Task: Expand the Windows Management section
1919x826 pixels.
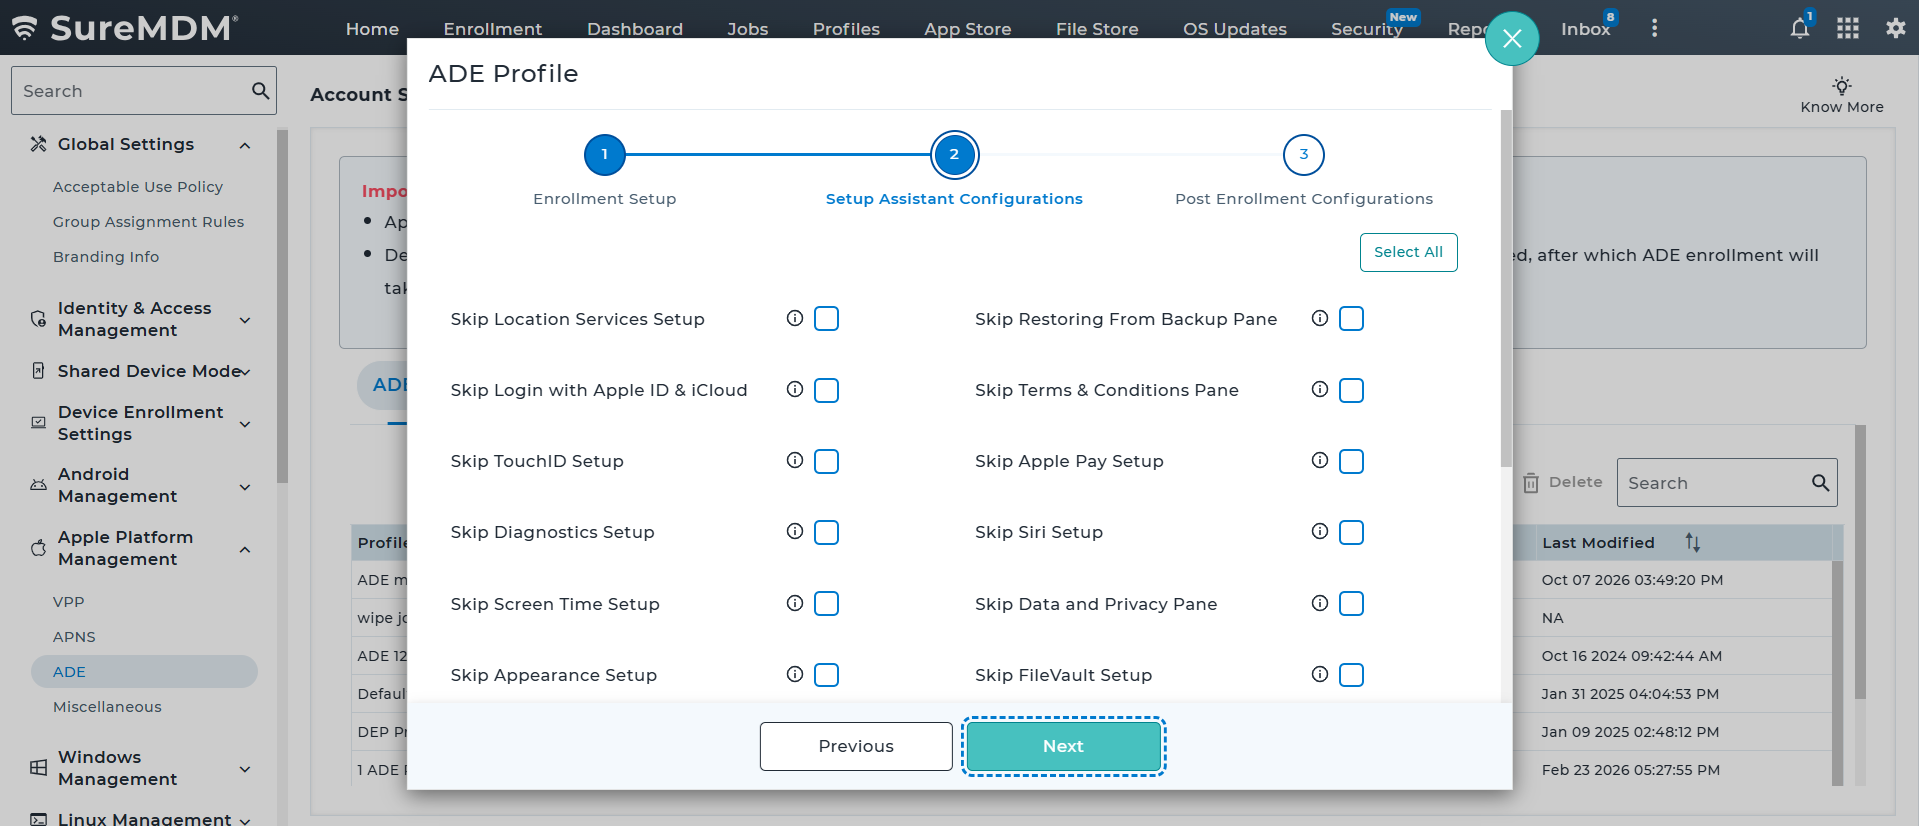Action: click(x=245, y=769)
